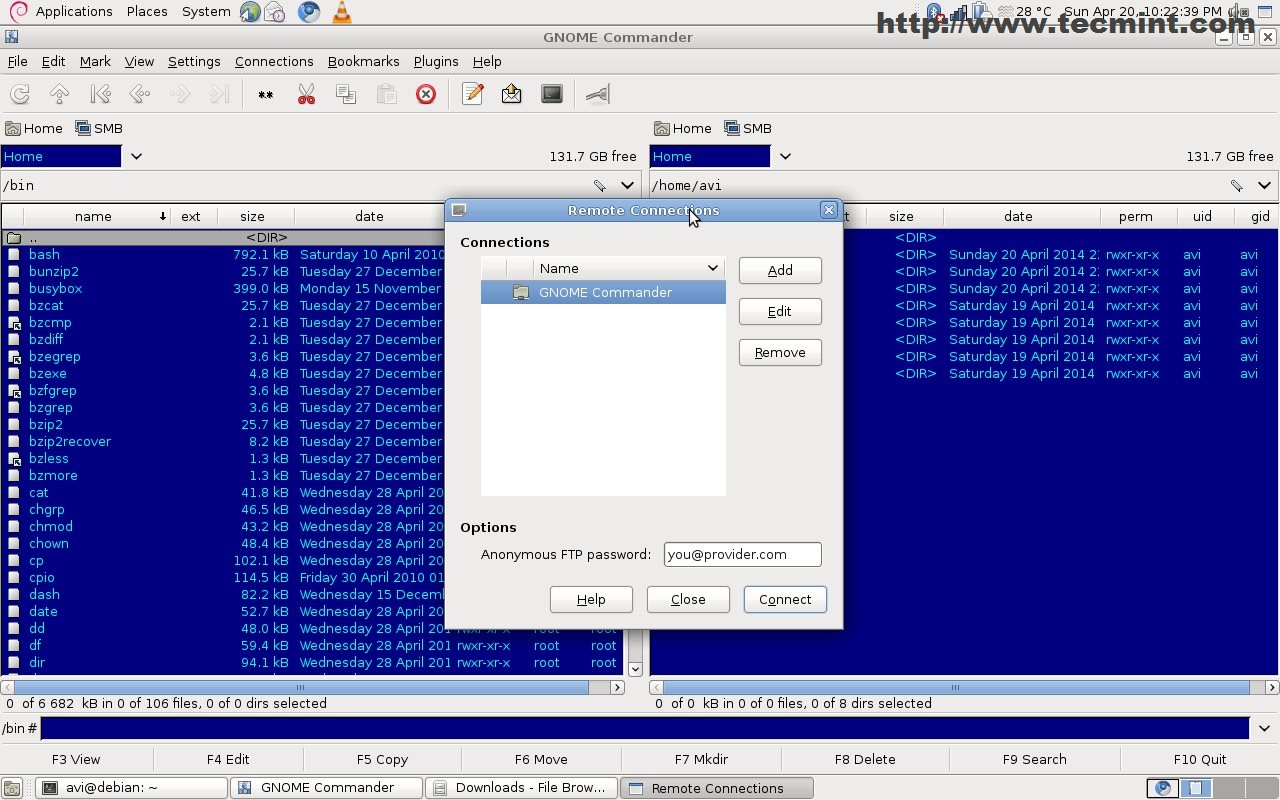The height and width of the screenshot is (800, 1280).
Task: Open the terminal icon in the toolbar
Action: coord(552,94)
